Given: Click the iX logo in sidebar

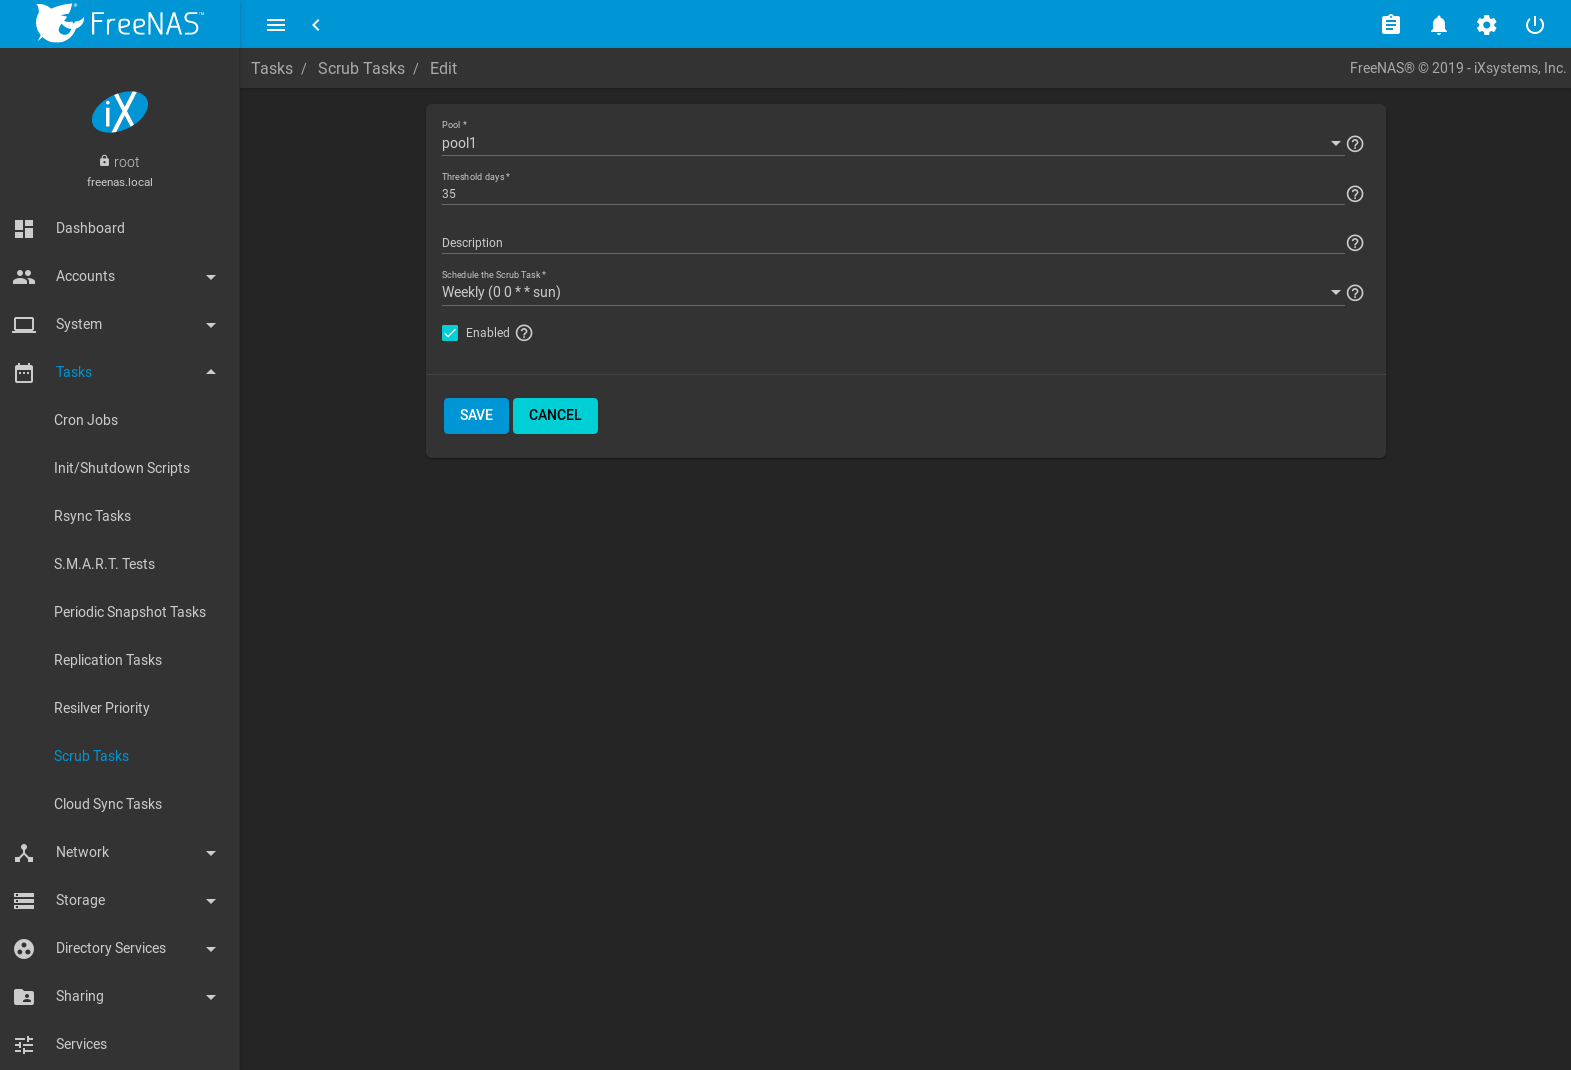Looking at the screenshot, I should pos(120,112).
